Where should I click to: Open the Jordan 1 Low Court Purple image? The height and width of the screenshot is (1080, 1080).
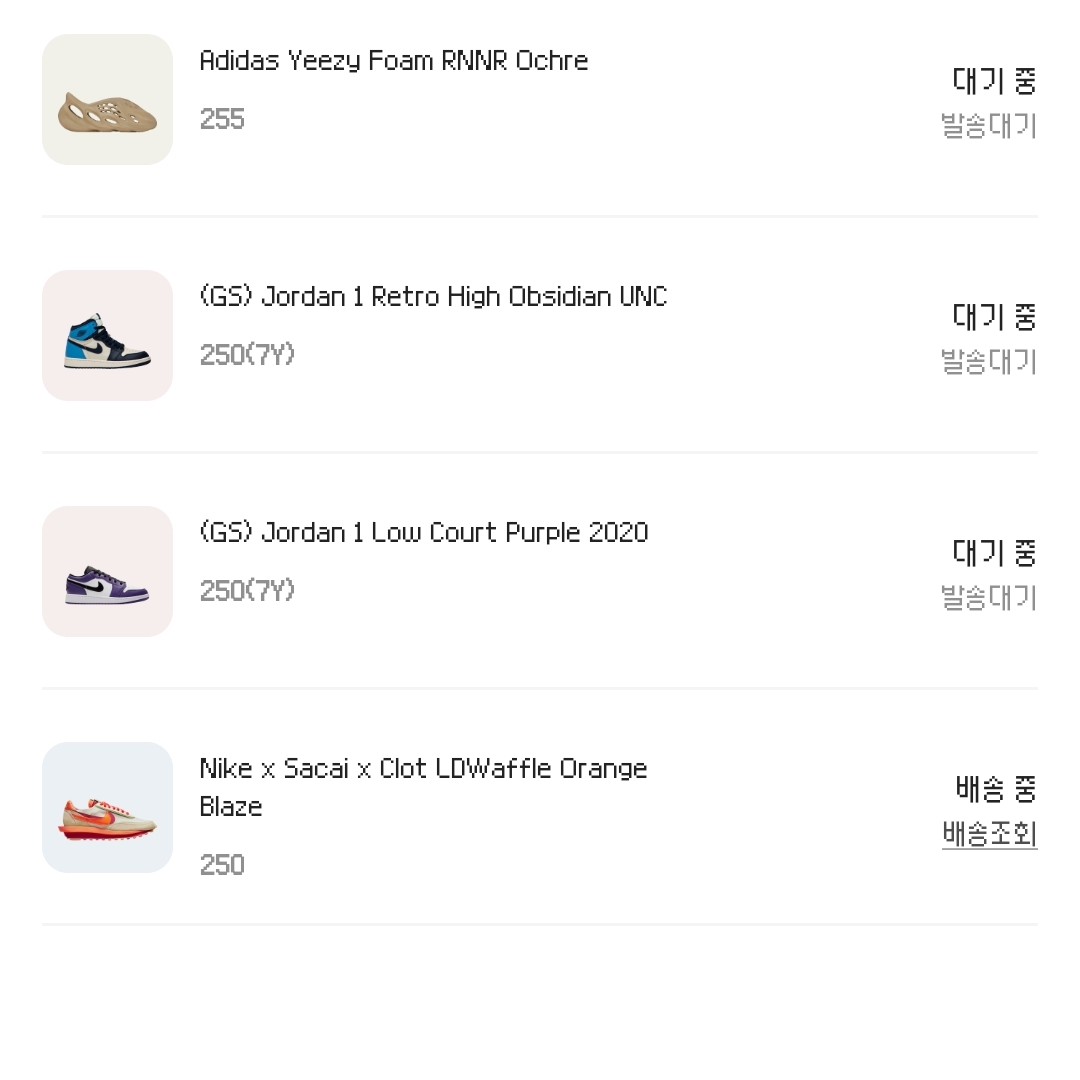[x=107, y=572]
